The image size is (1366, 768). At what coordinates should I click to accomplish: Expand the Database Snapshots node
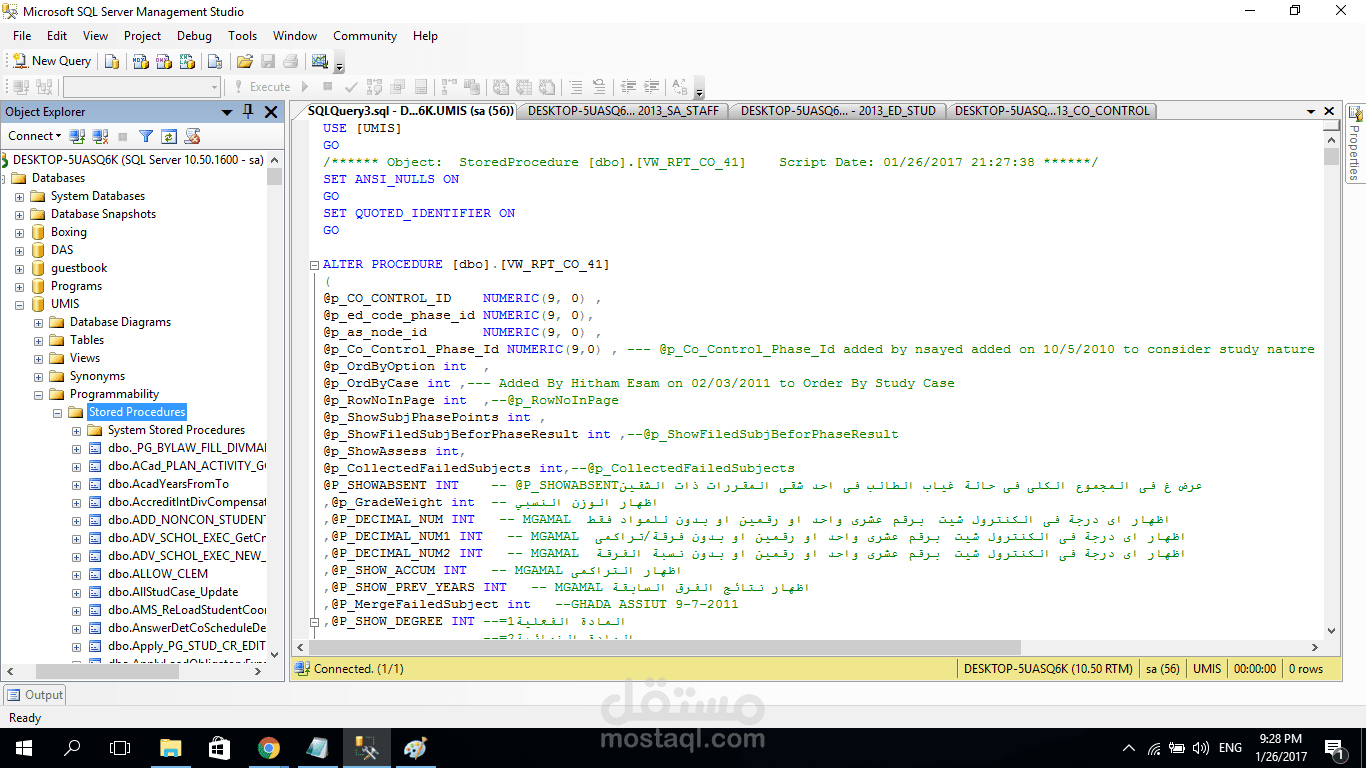(x=19, y=215)
